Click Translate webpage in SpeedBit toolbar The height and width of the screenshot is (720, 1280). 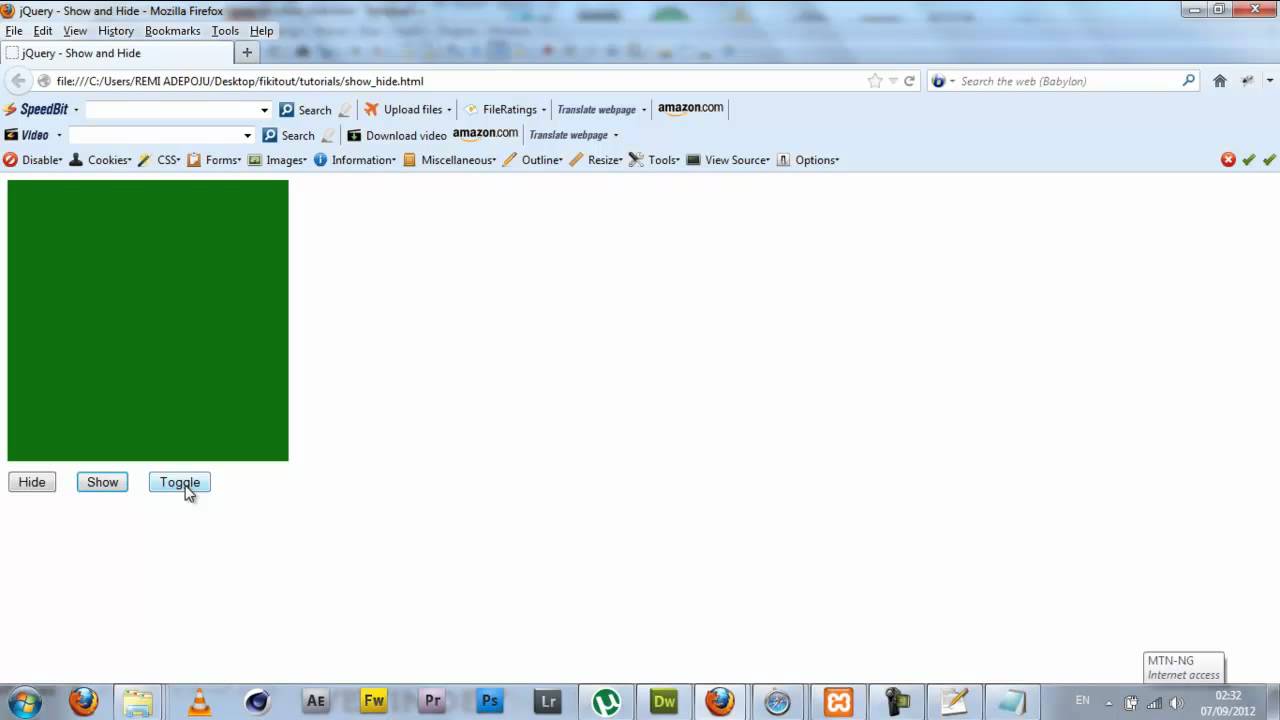[597, 110]
